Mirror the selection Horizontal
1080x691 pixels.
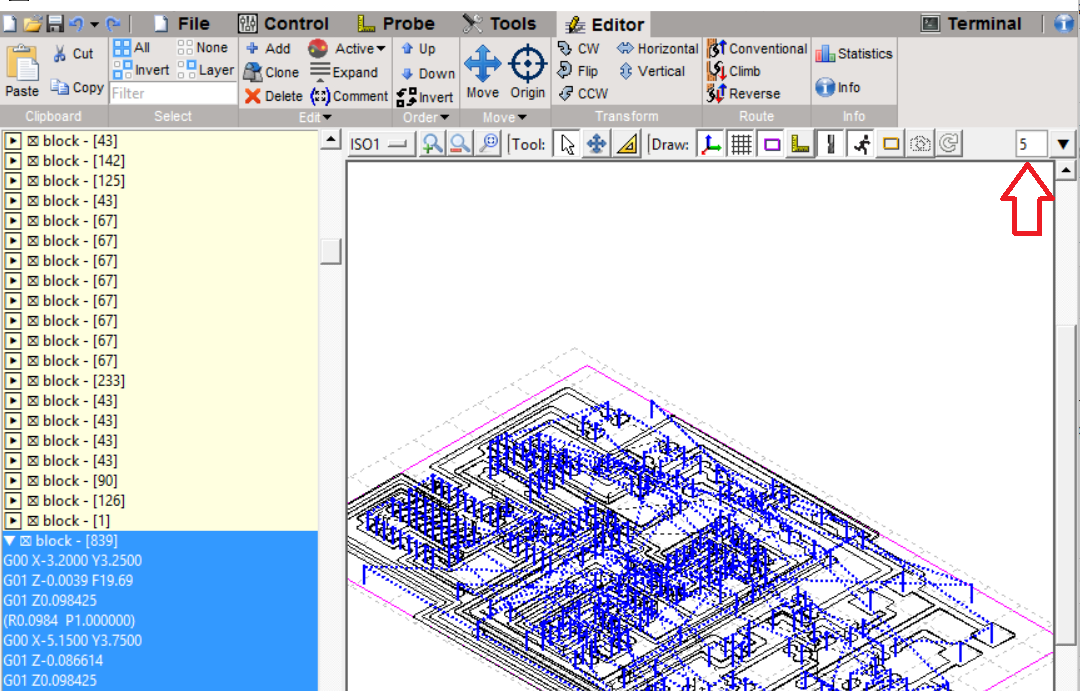pos(658,48)
